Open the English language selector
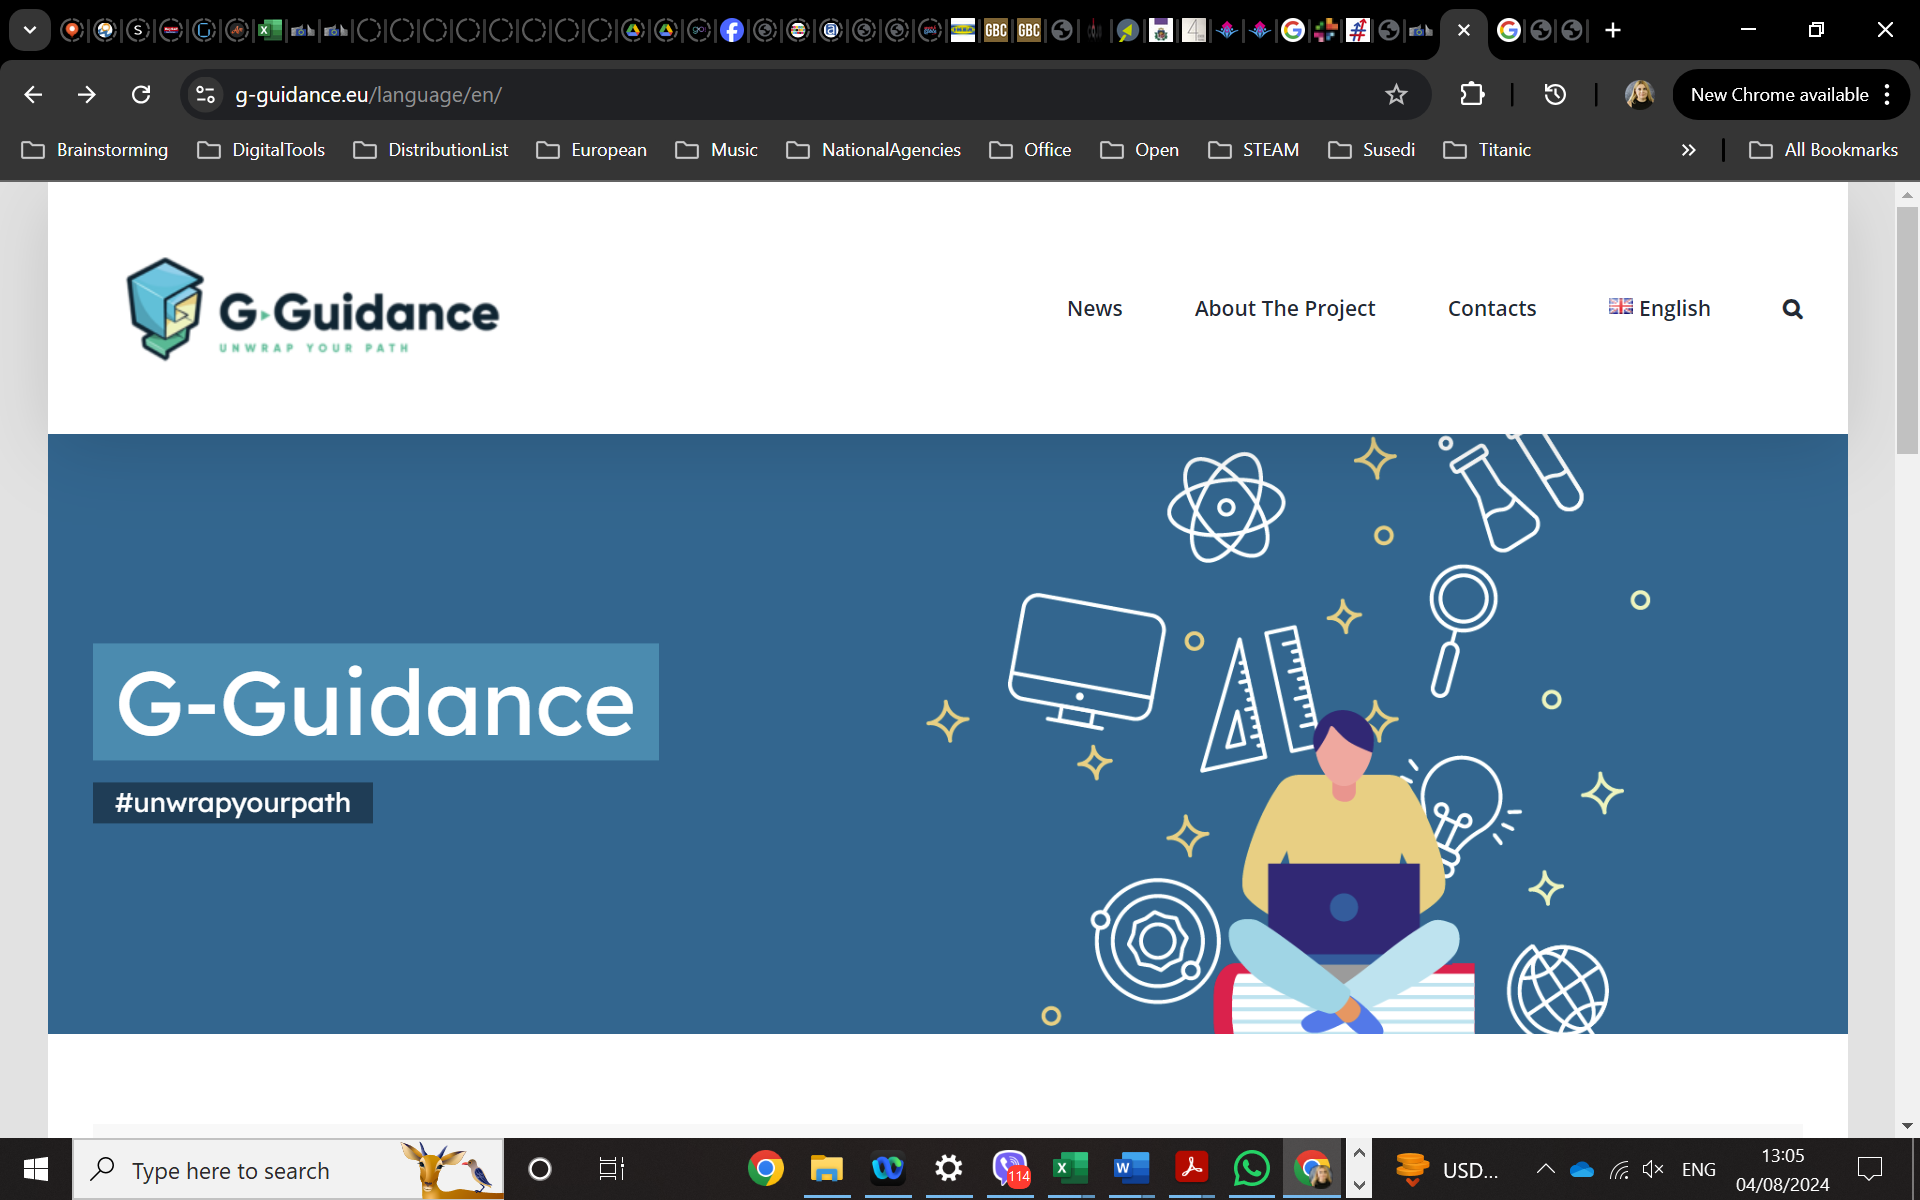Screen dimensions: 1920x1200 (1659, 308)
